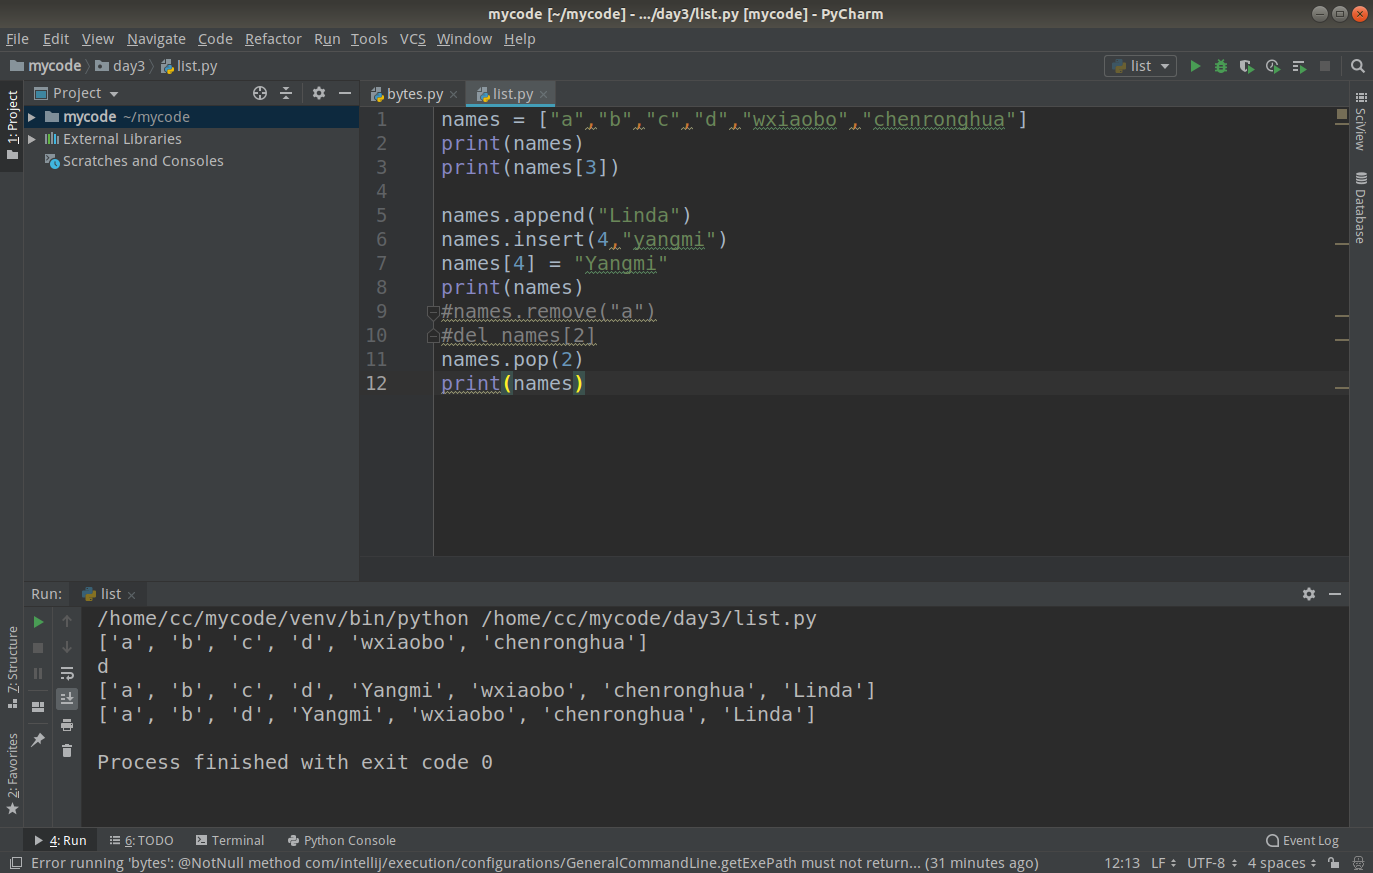Open the VCS menu
The image size is (1373, 873).
coord(413,39)
